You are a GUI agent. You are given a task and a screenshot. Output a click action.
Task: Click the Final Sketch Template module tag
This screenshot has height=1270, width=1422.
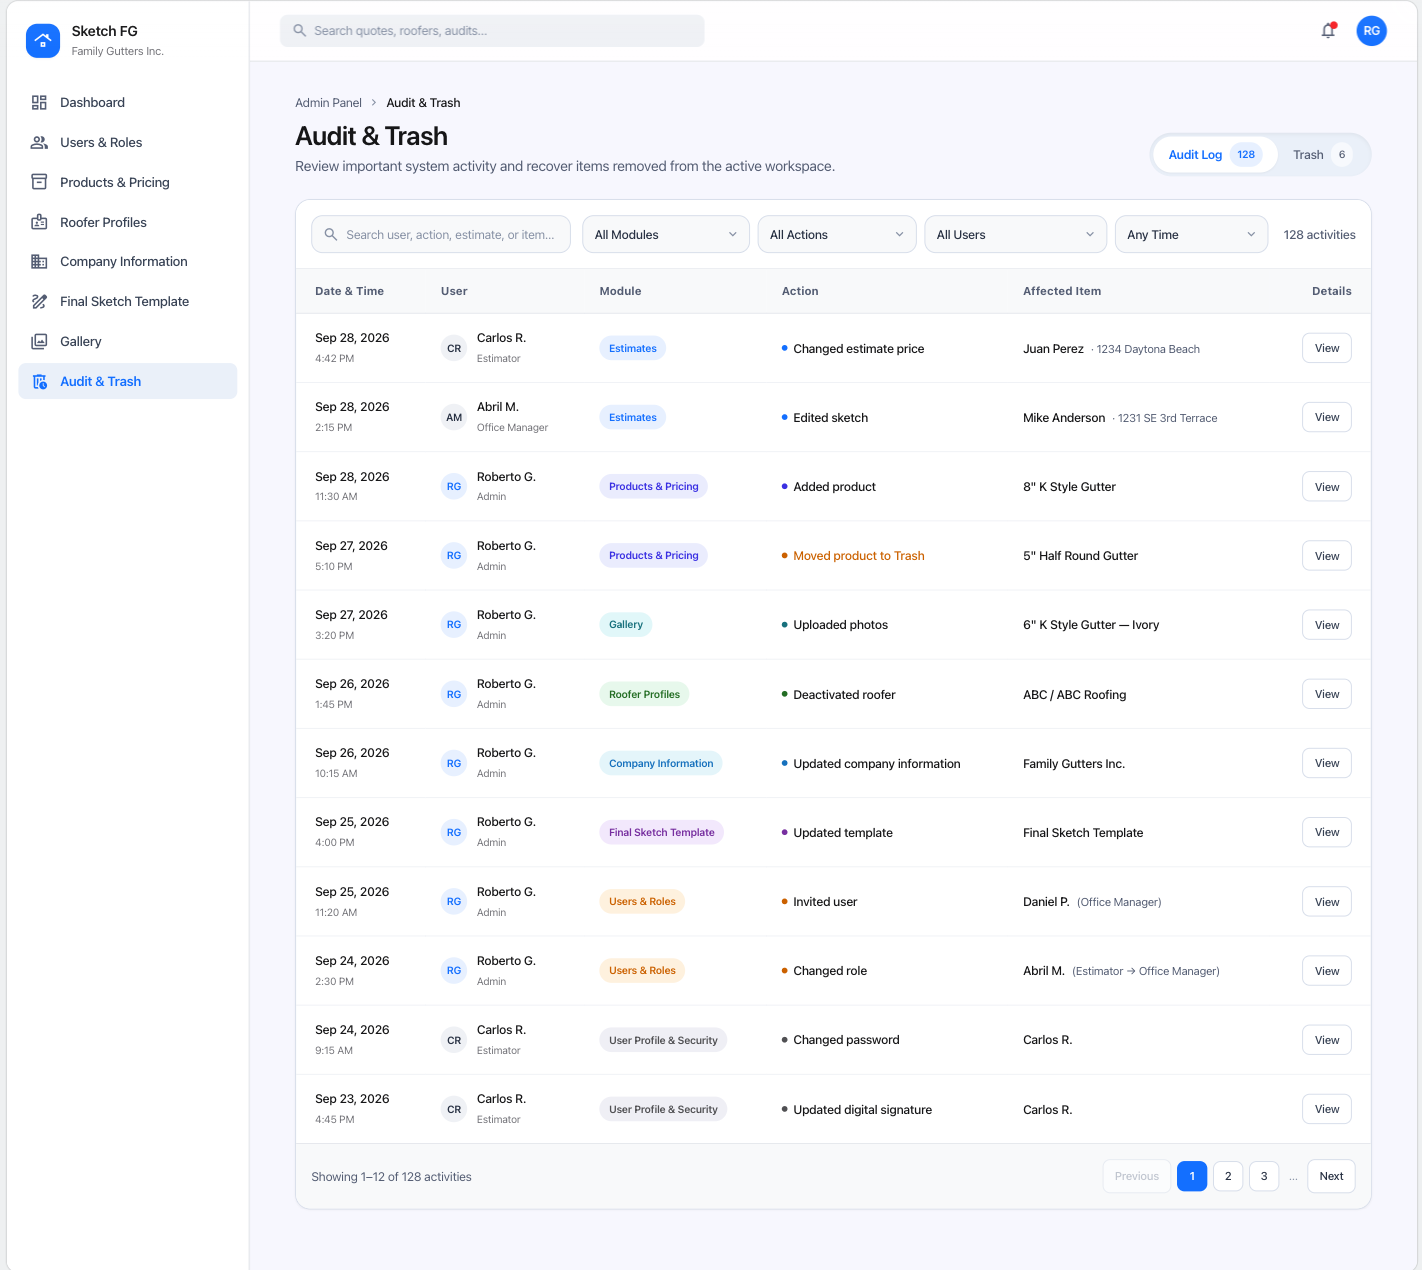tap(662, 832)
